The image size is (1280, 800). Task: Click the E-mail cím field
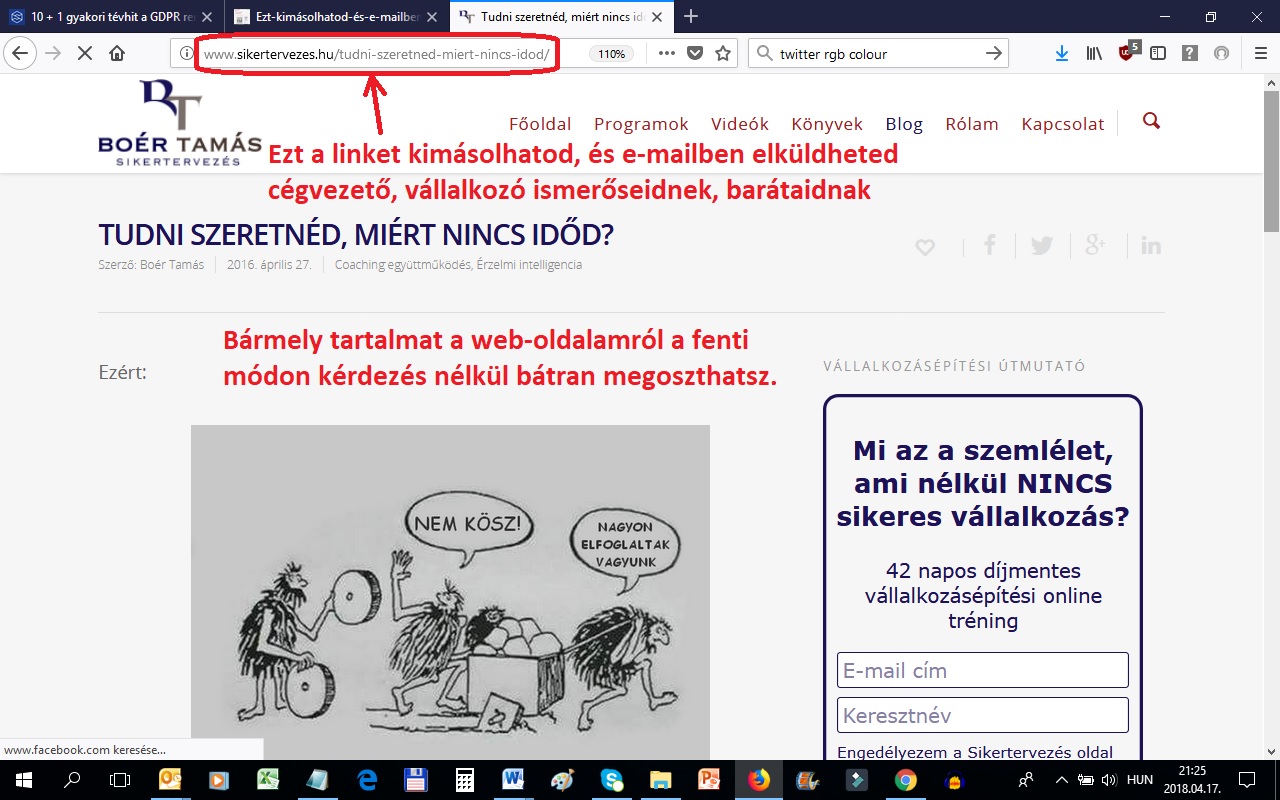(983, 670)
